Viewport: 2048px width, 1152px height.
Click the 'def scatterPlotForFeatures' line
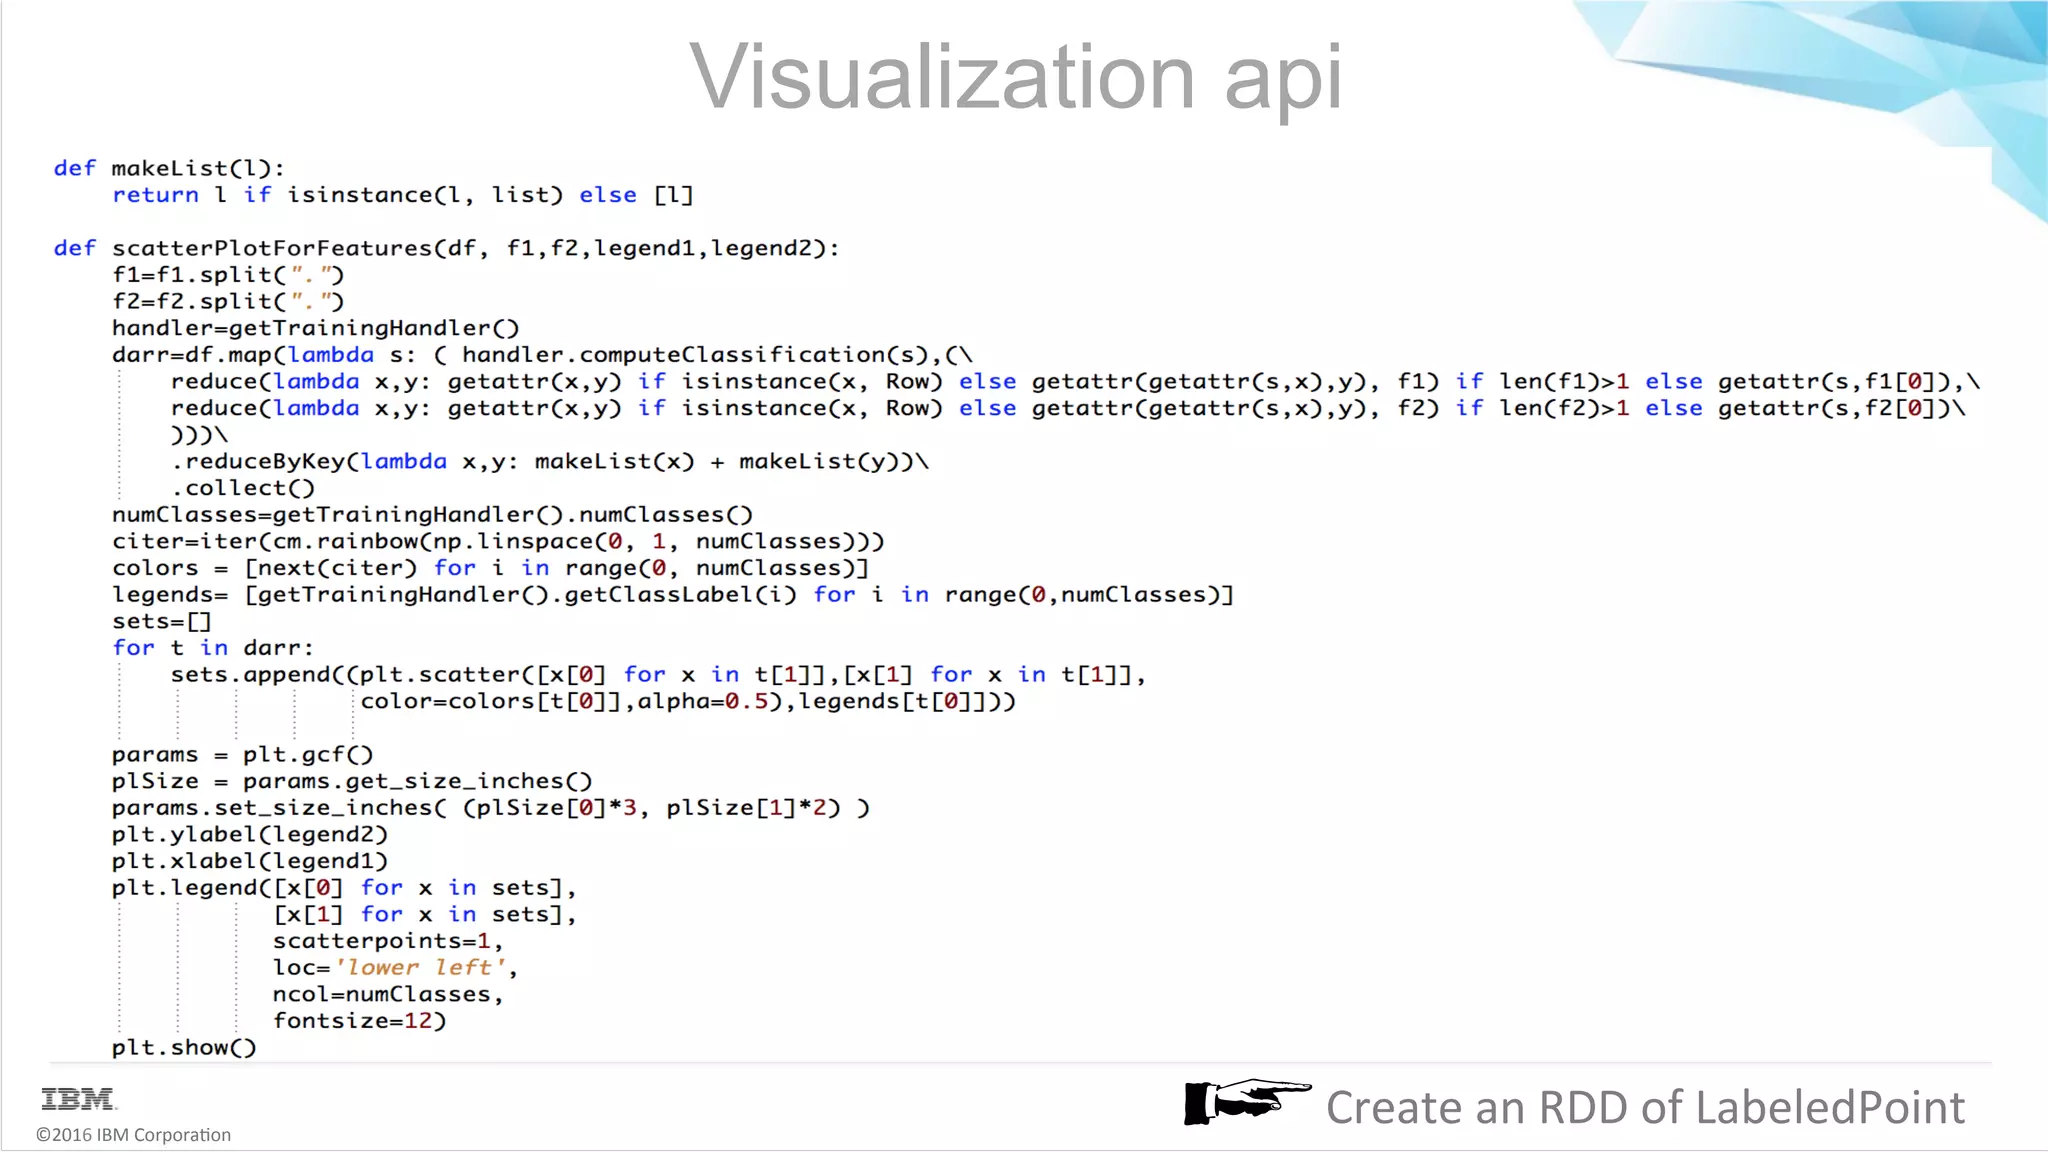coord(446,248)
